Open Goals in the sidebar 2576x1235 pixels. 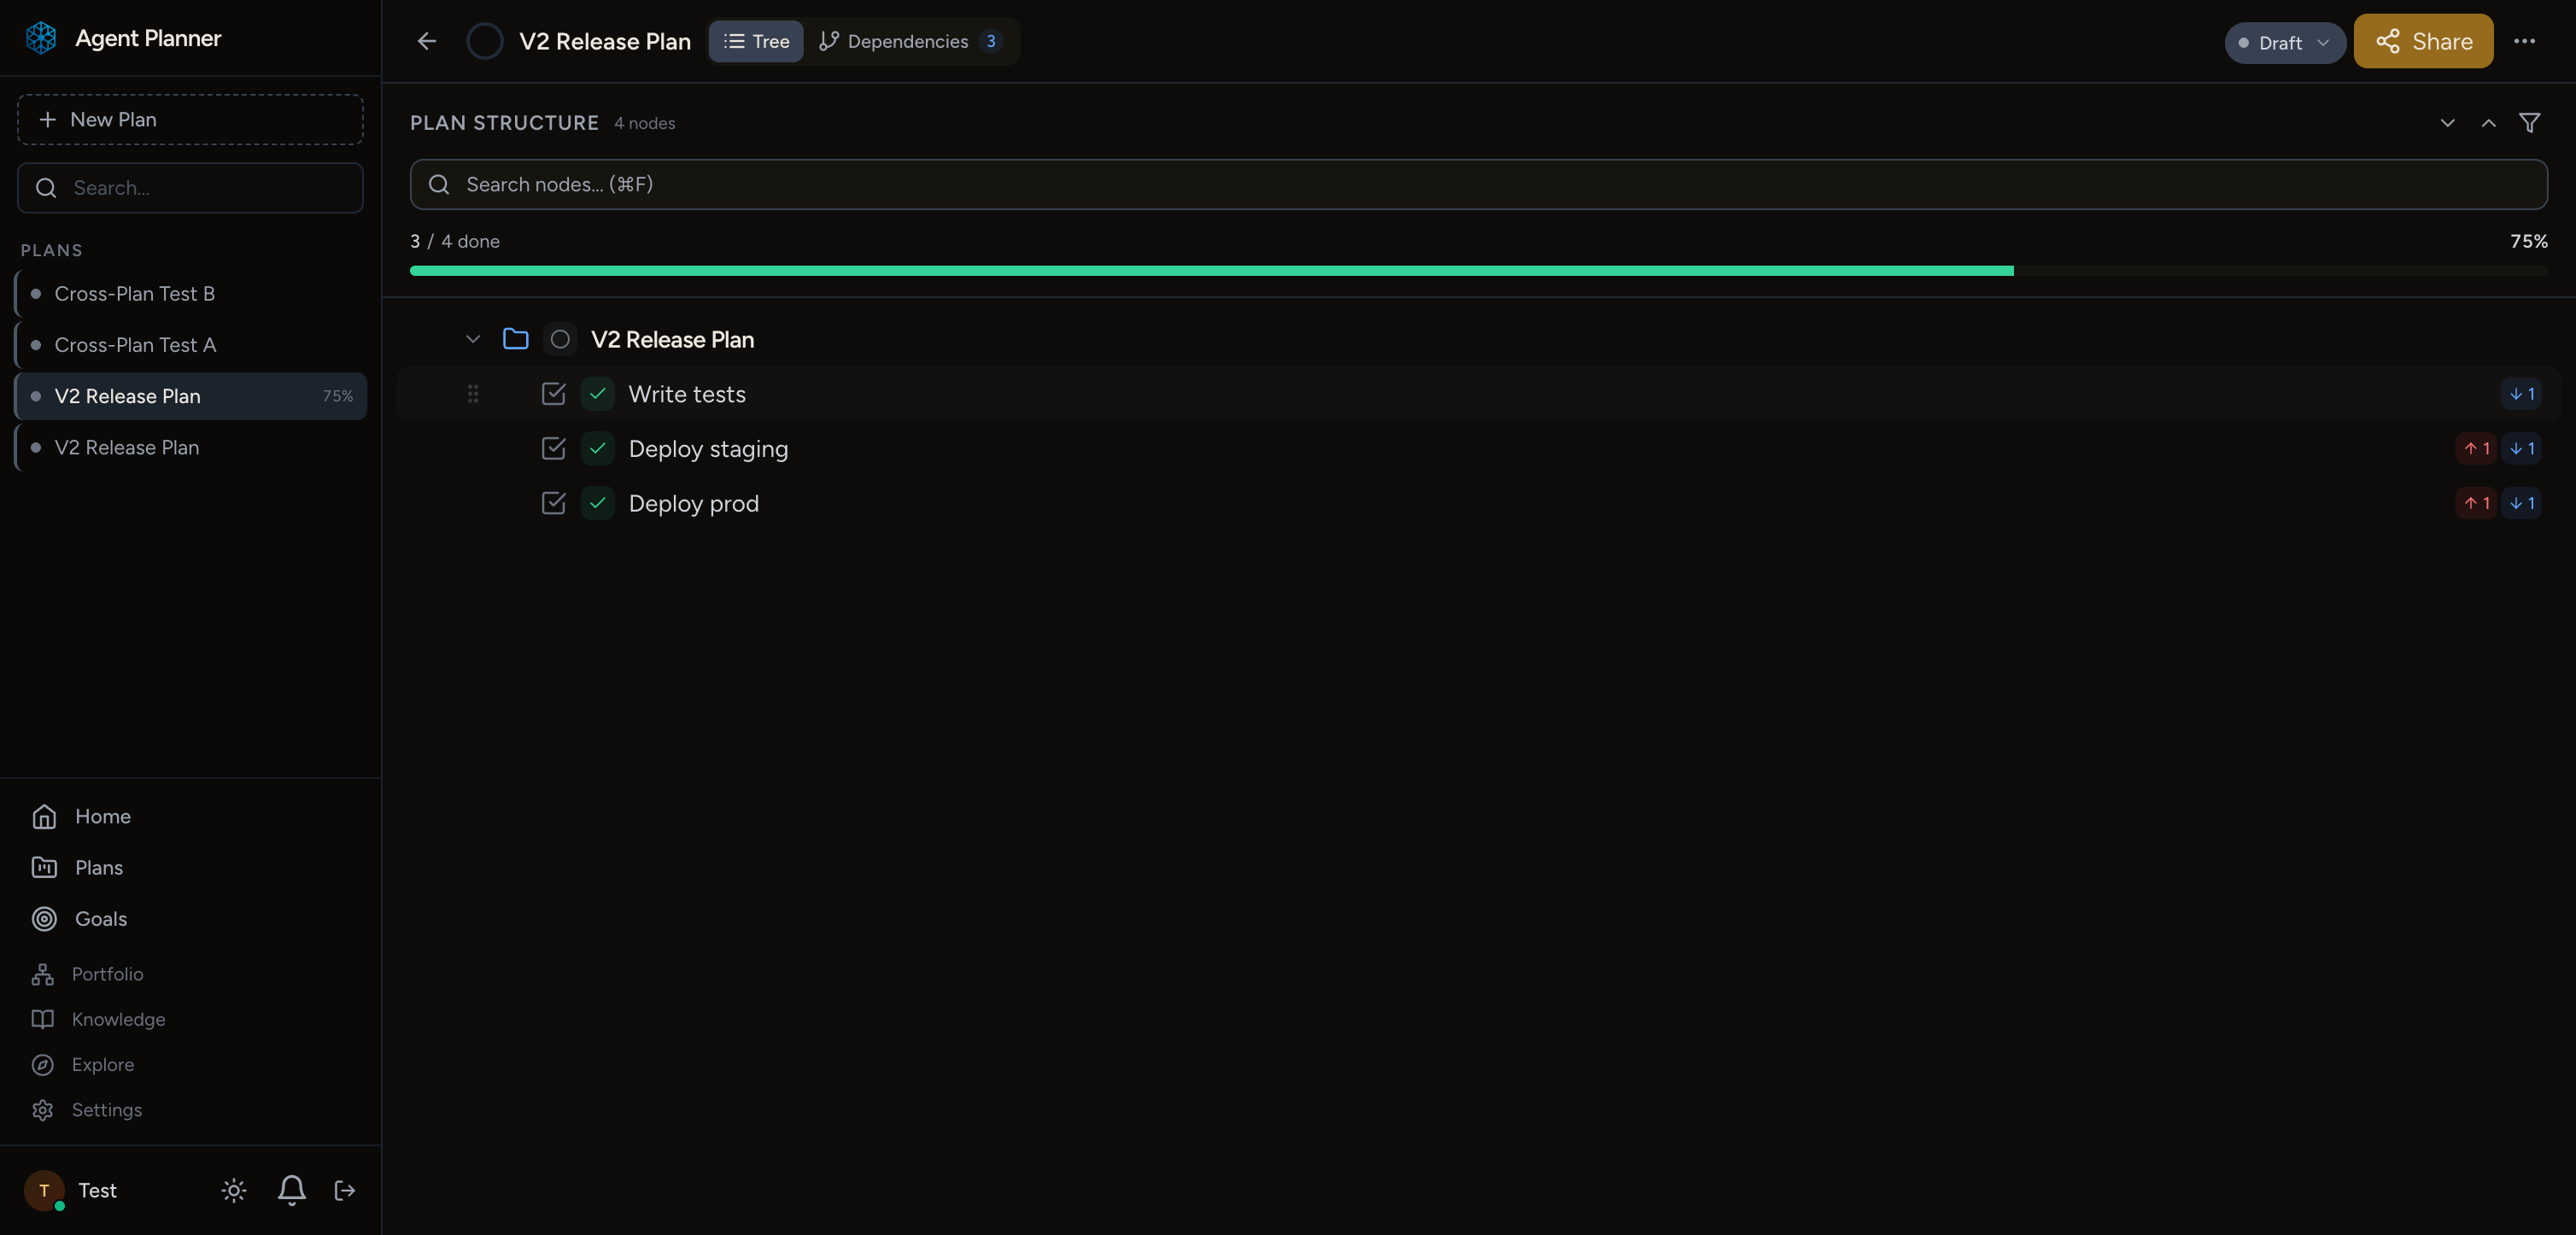[x=190, y=918]
